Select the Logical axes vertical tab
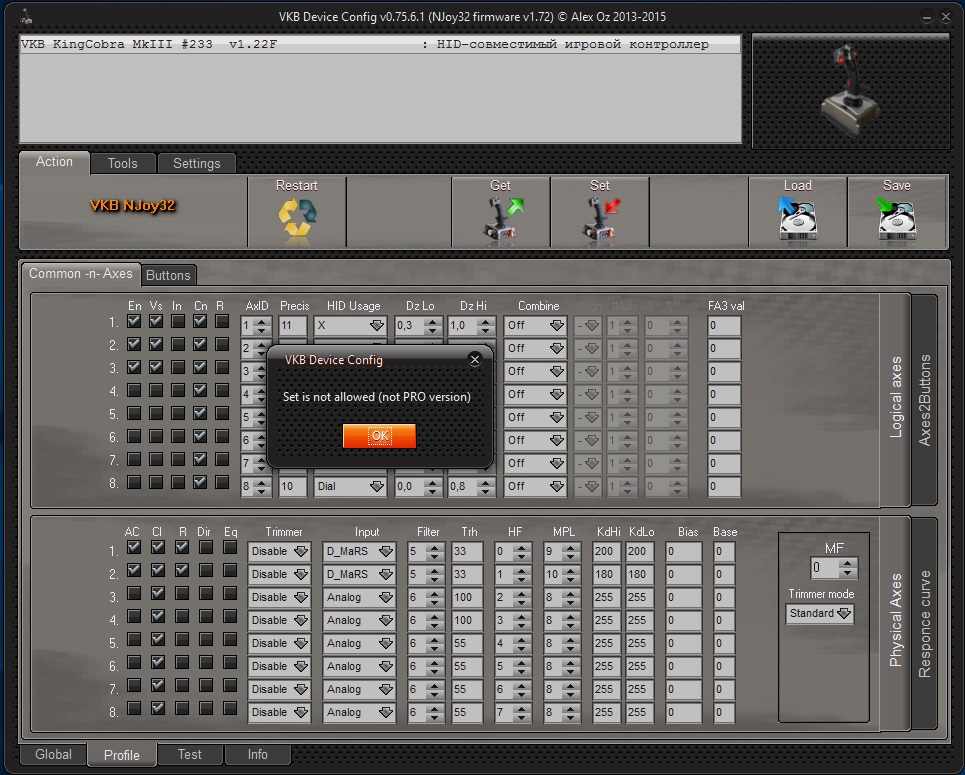This screenshot has width=965, height=775. click(x=895, y=398)
